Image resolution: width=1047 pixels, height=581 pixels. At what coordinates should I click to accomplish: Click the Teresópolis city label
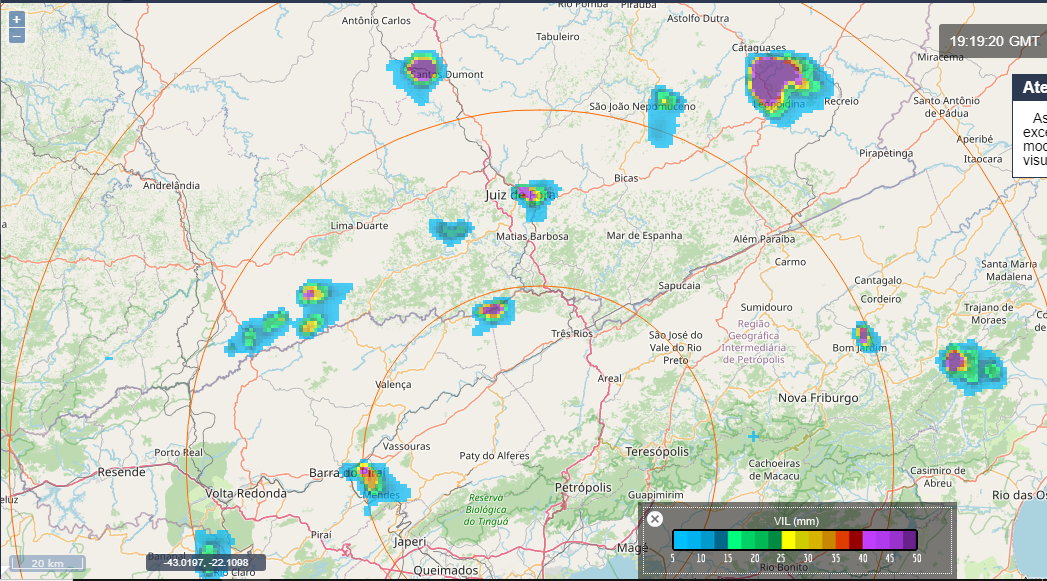656,451
